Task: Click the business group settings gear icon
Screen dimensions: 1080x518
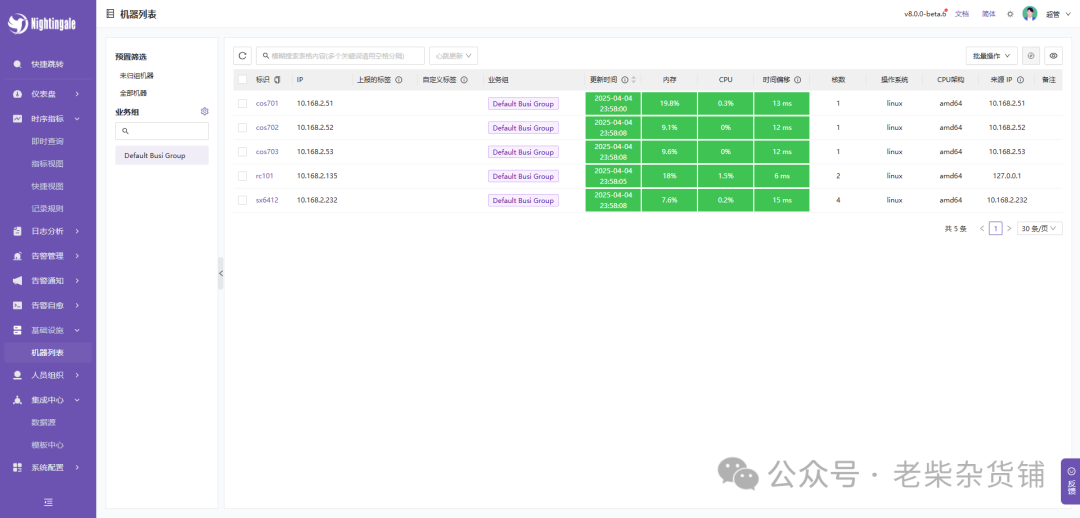Action: [205, 111]
